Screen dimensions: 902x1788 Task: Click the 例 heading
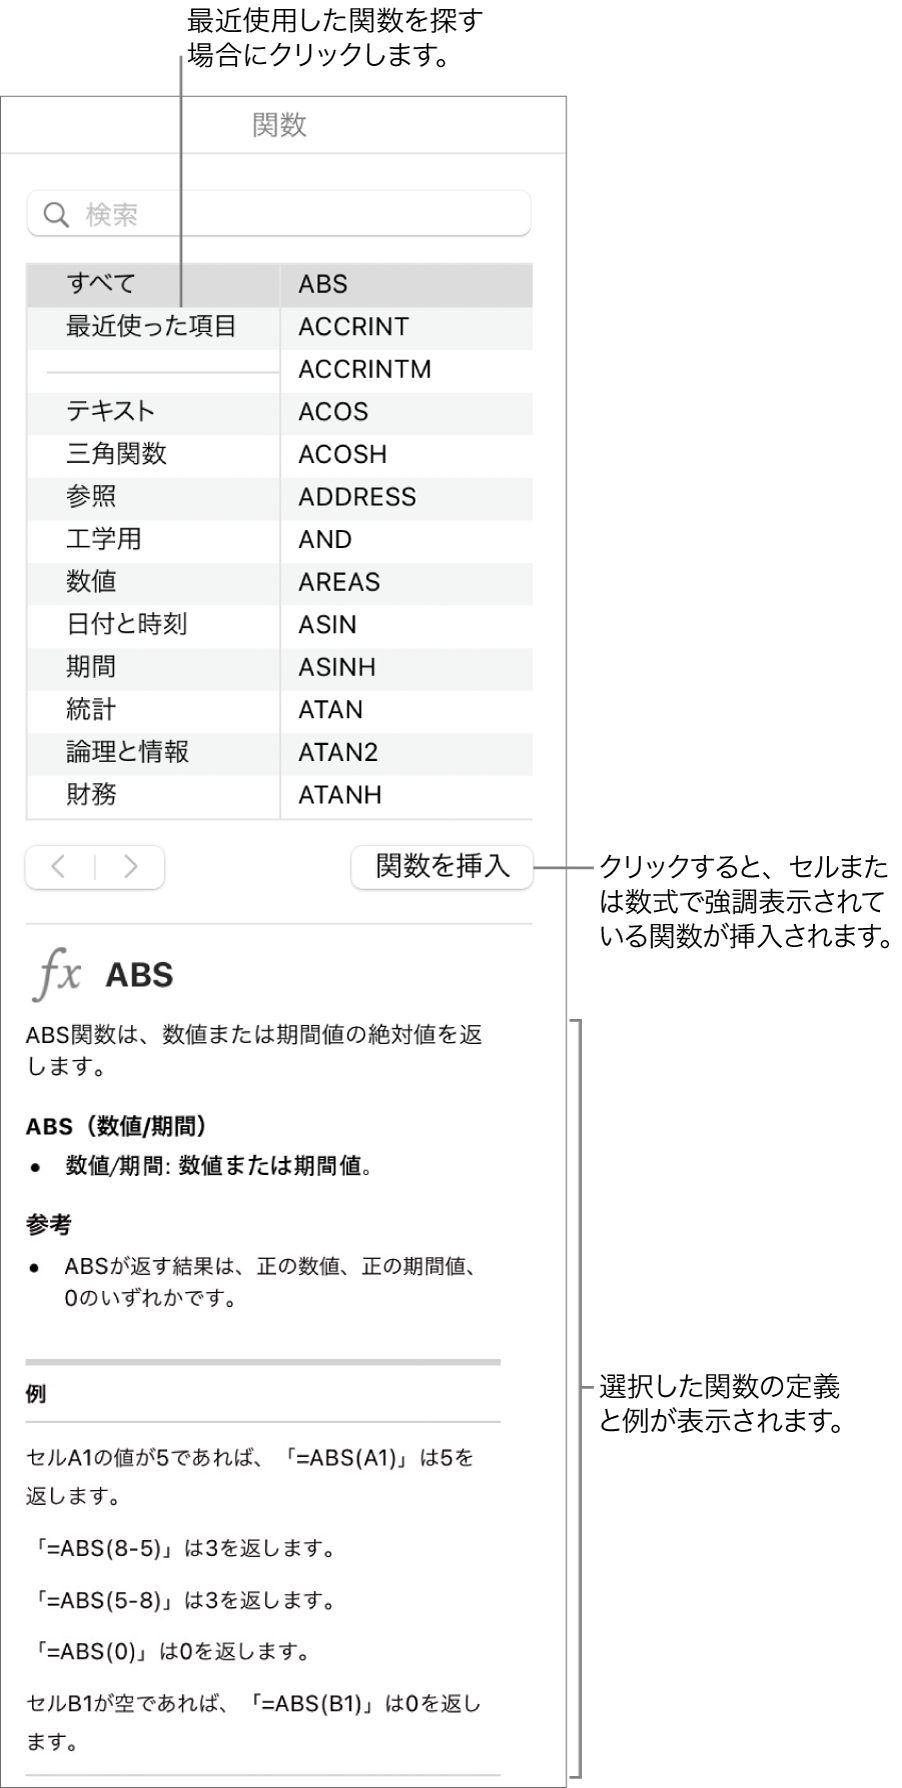click(36, 1394)
